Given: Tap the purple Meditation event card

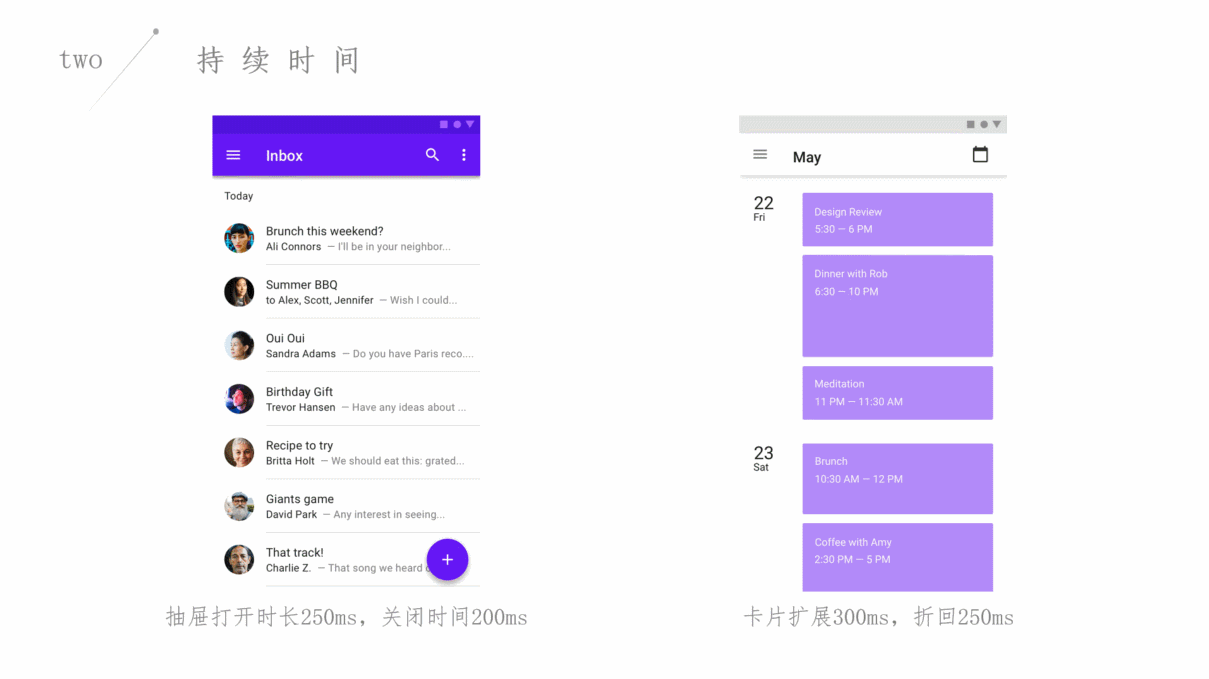Looking at the screenshot, I should coord(897,393).
